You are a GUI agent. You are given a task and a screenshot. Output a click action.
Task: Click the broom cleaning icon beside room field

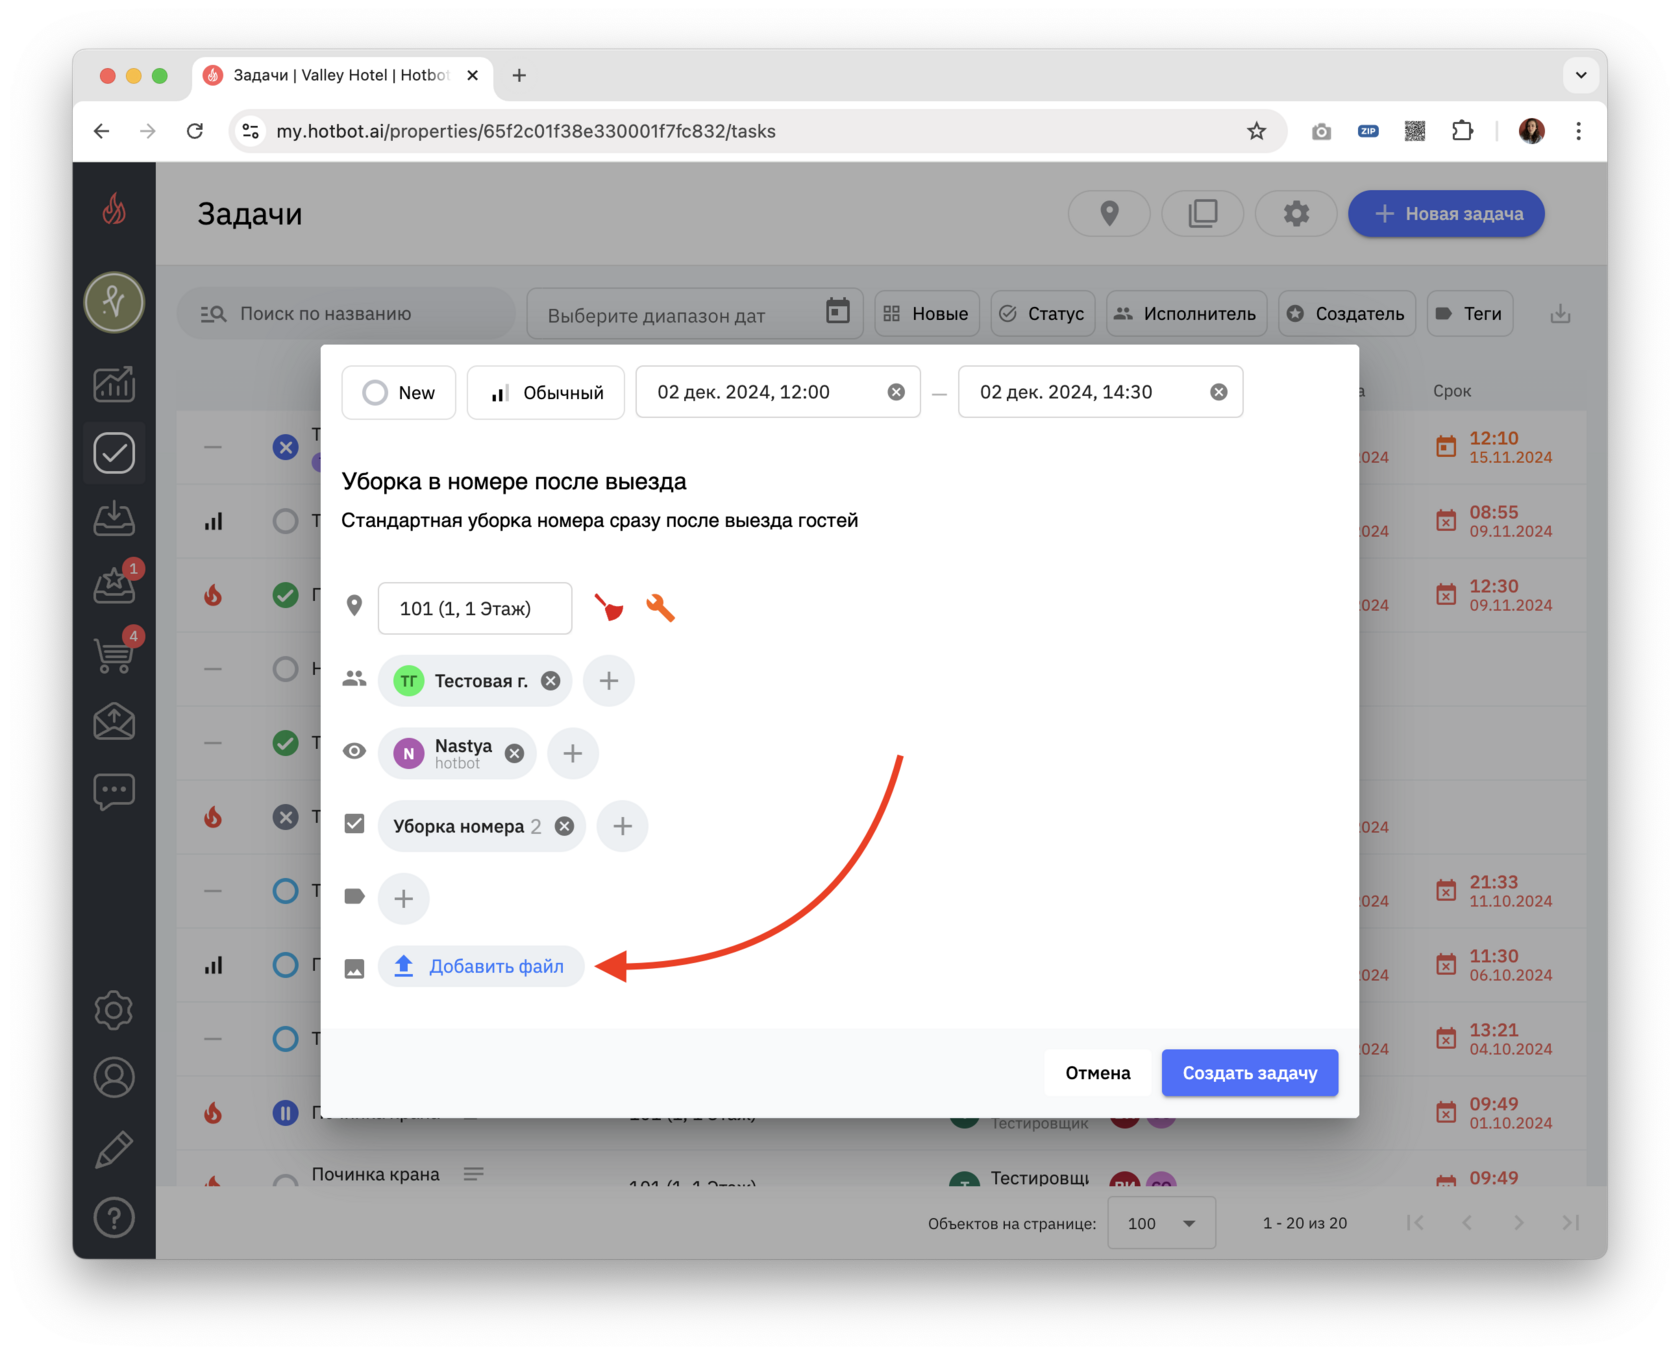[609, 608]
